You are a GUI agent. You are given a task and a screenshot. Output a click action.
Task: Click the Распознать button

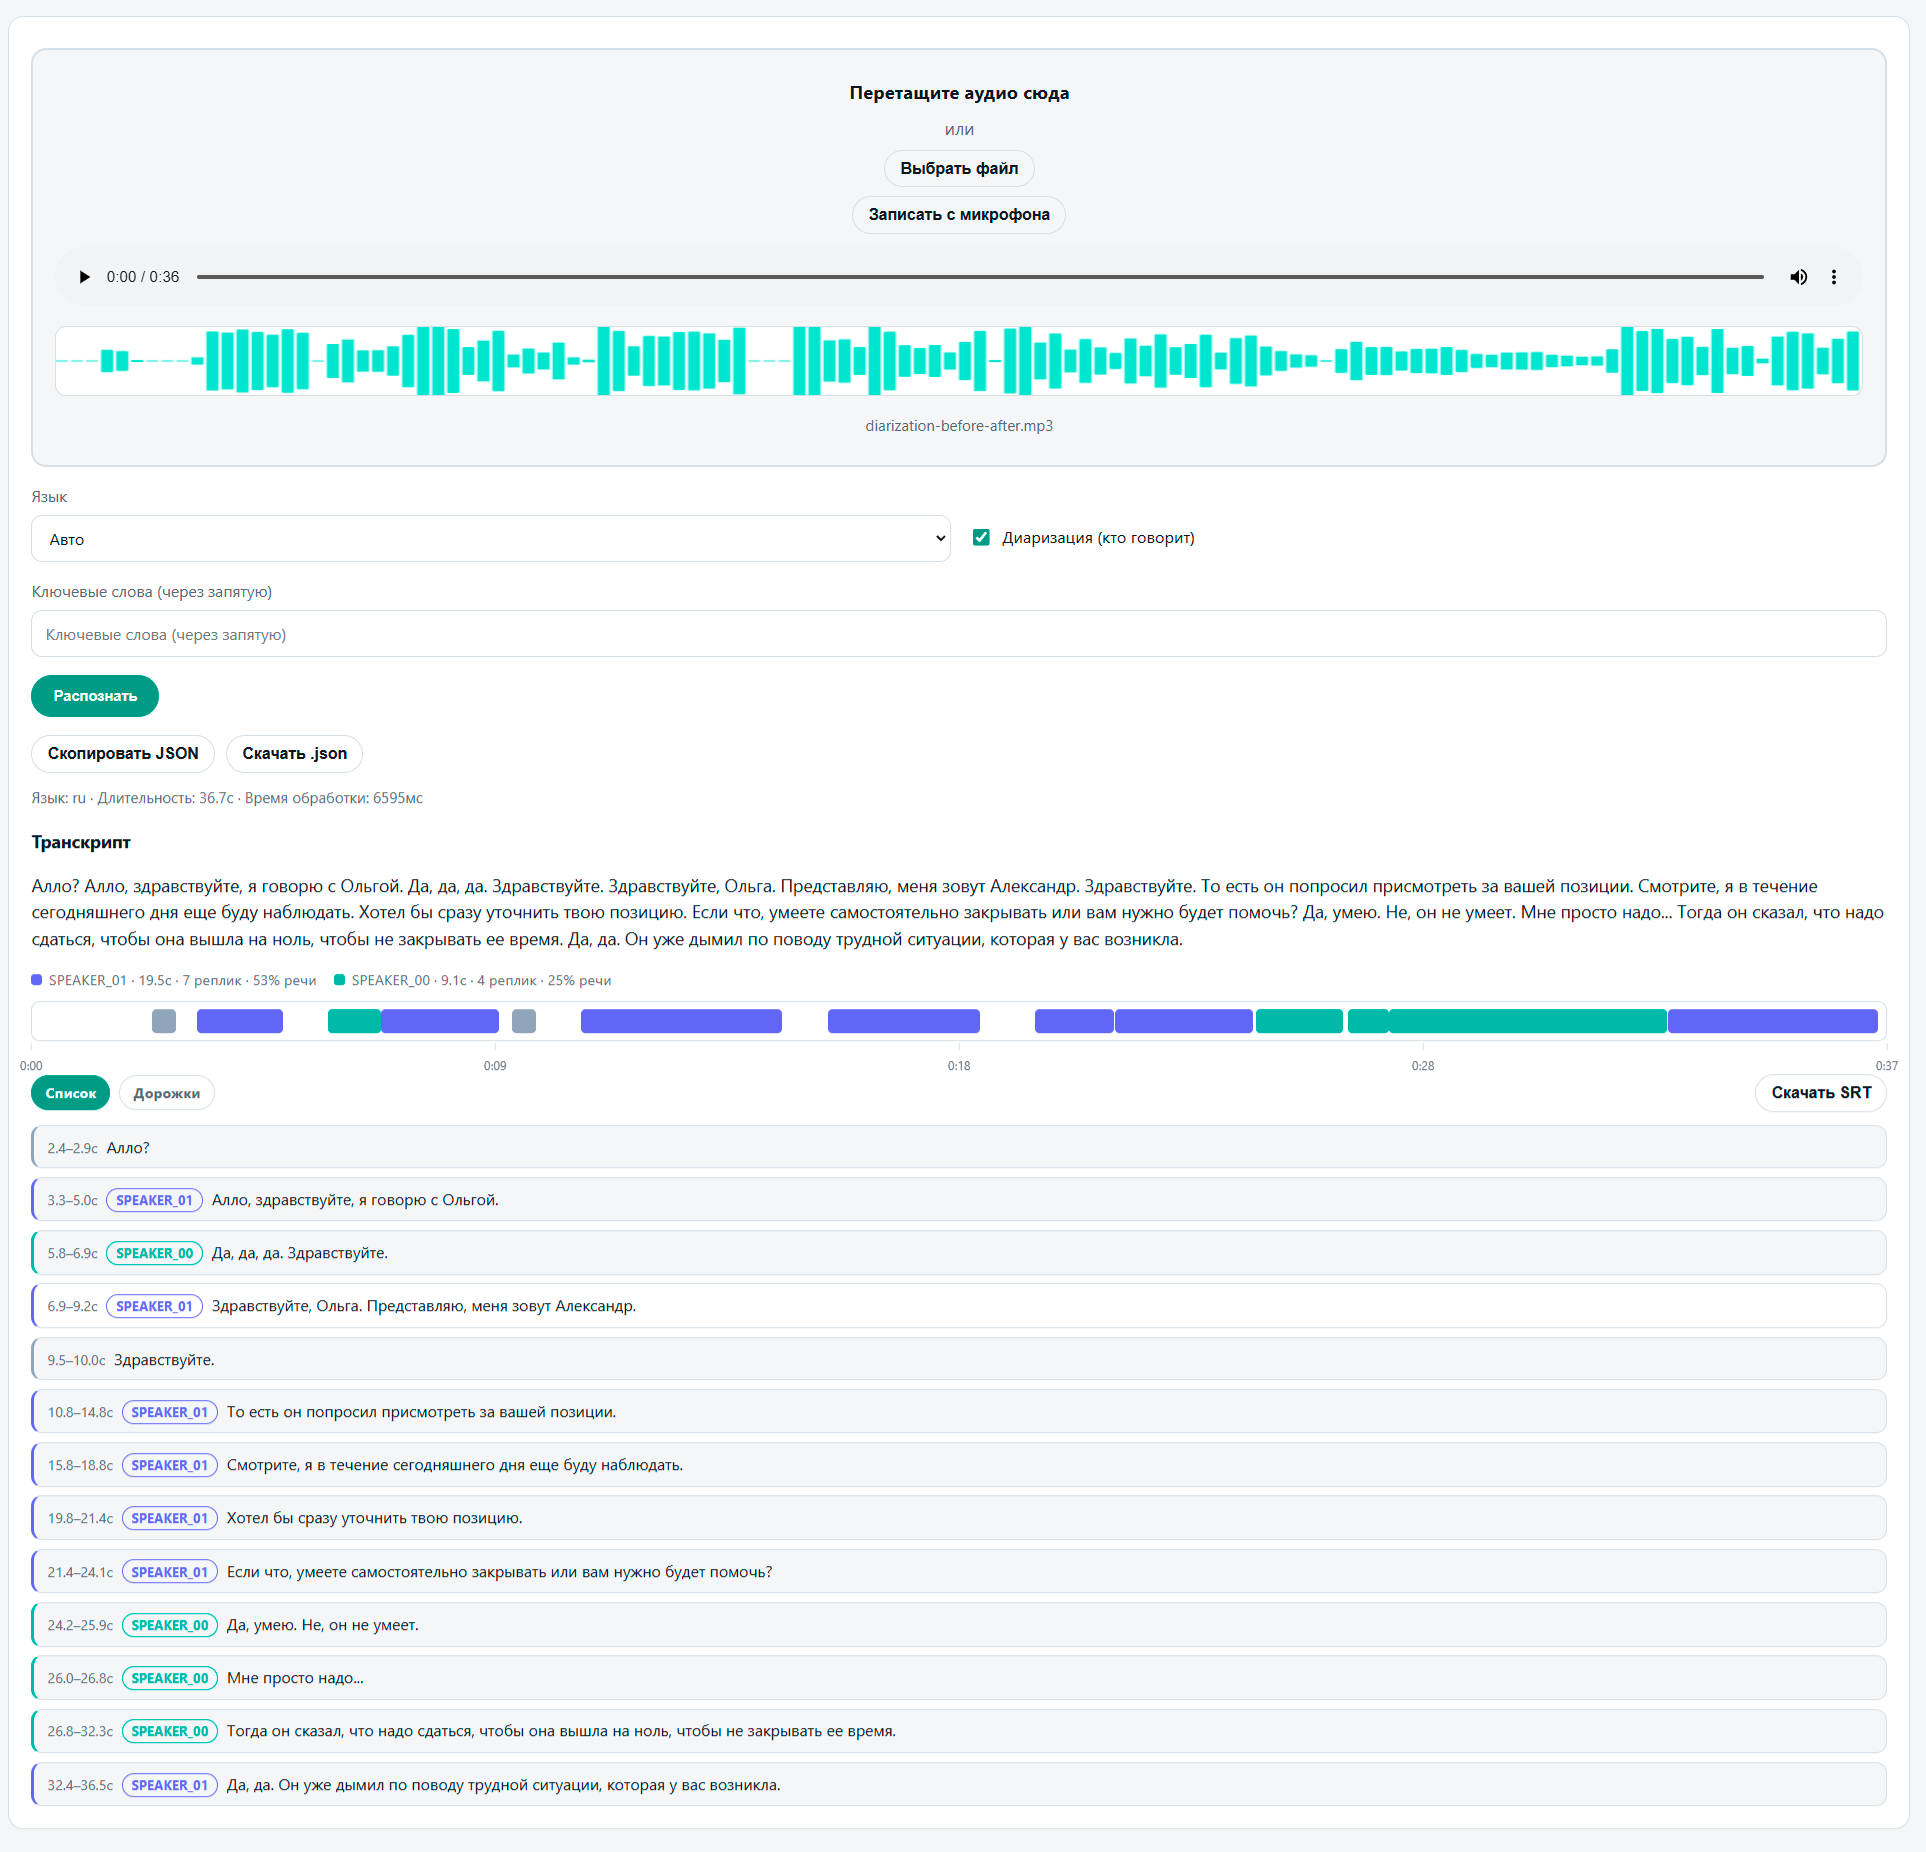click(95, 696)
